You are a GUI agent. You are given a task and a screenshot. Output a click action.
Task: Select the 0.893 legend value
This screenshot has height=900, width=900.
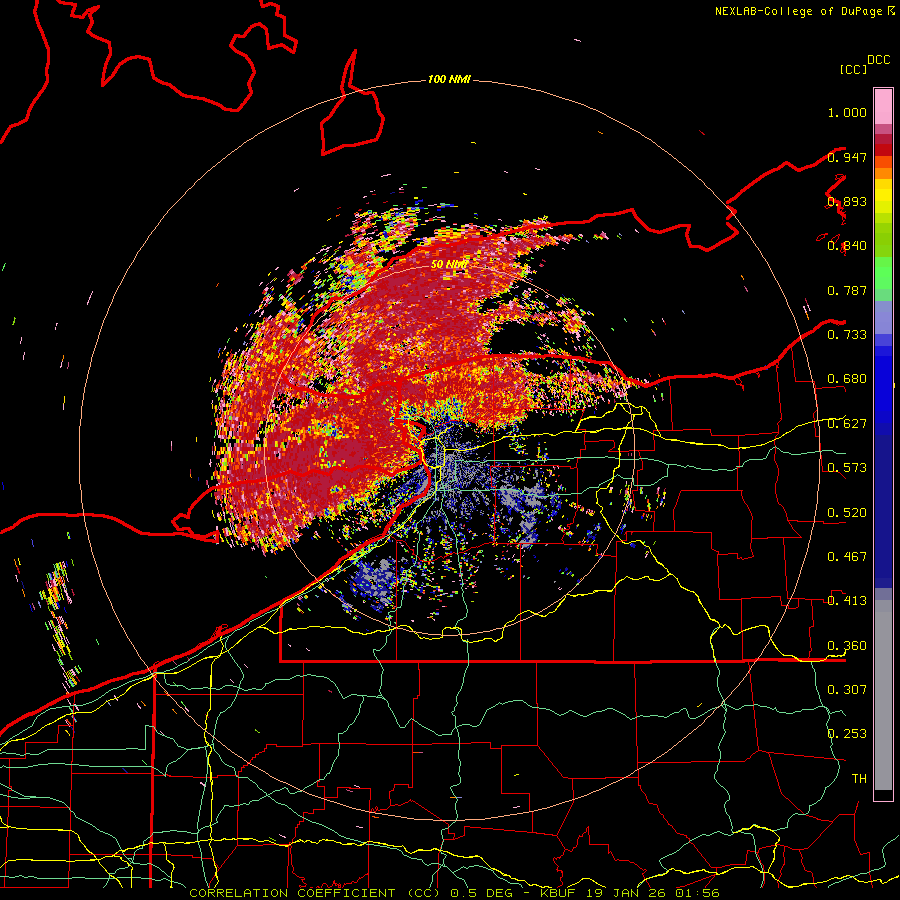click(847, 201)
